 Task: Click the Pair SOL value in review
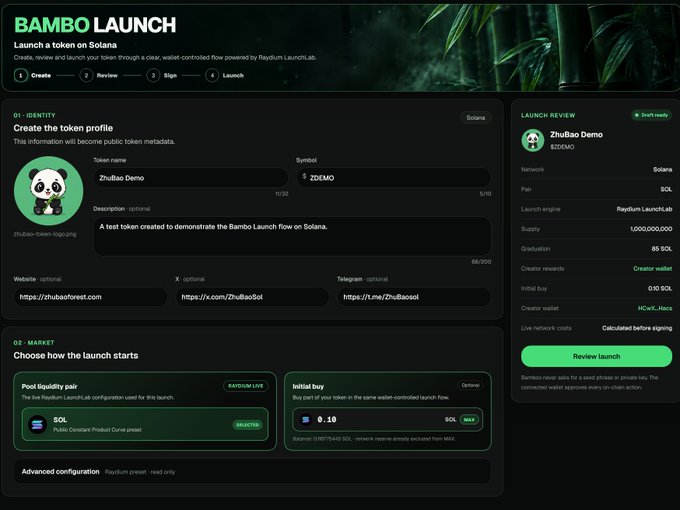click(666, 189)
